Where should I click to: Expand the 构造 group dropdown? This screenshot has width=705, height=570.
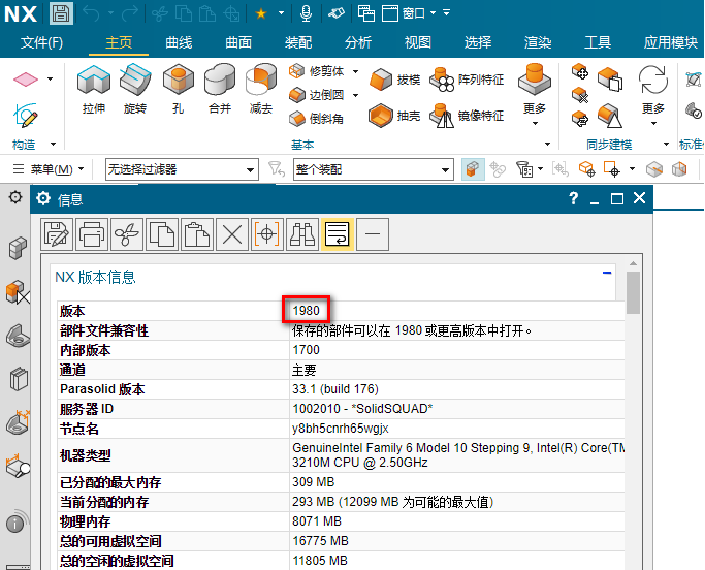coord(54,144)
